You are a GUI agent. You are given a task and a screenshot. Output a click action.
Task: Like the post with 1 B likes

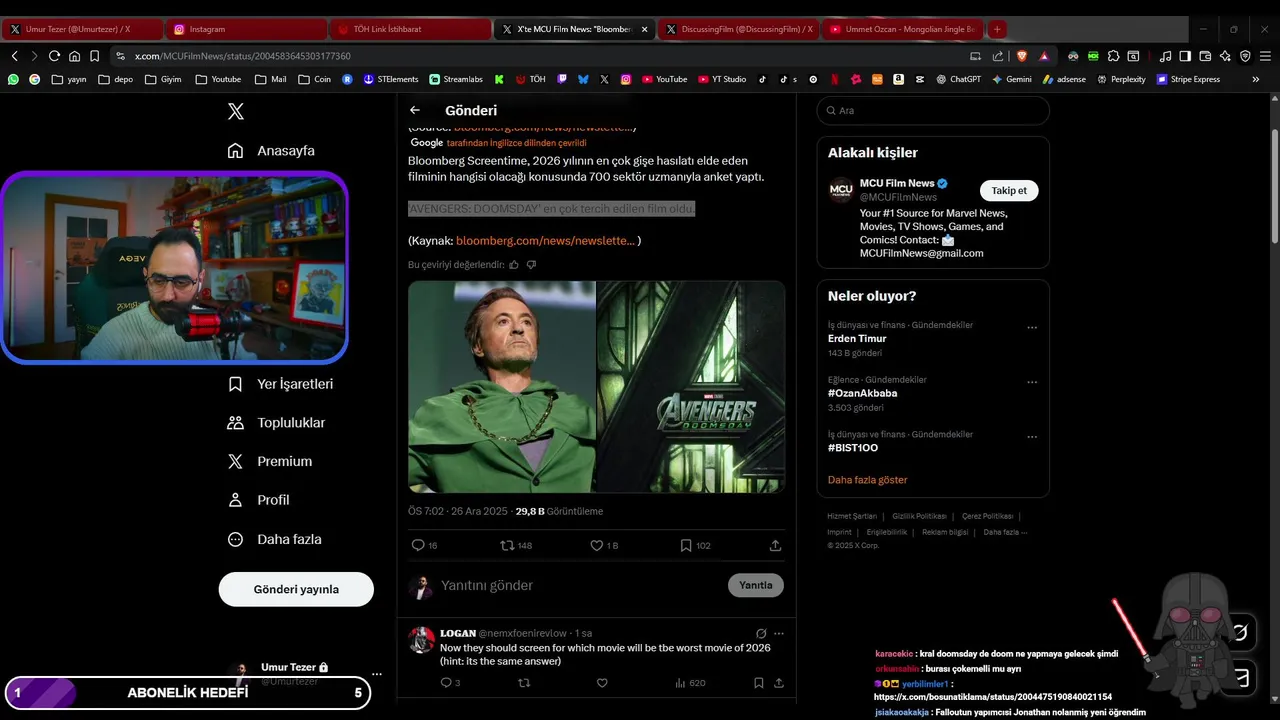click(x=604, y=545)
